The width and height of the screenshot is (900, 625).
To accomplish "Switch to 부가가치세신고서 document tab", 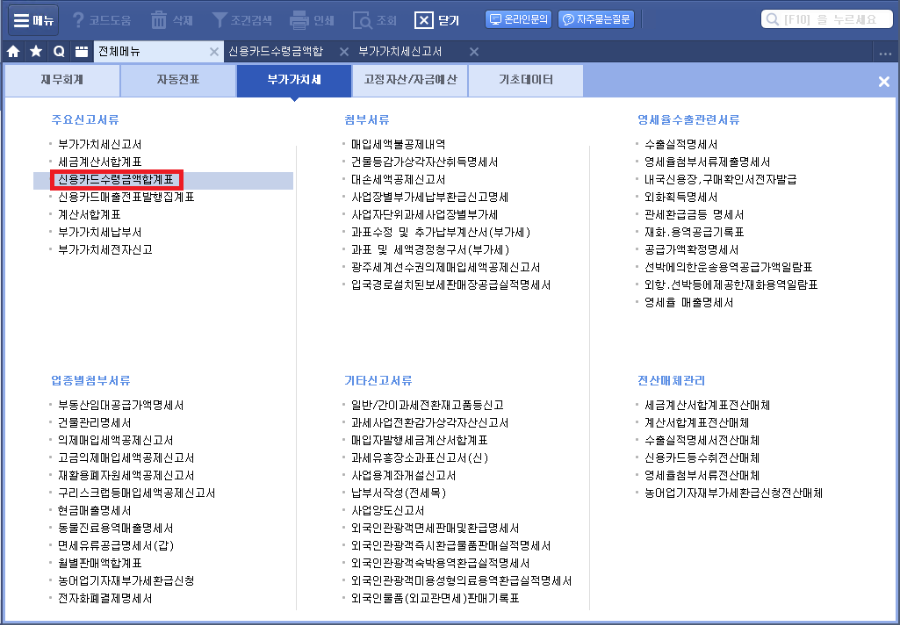I will click(x=400, y=52).
